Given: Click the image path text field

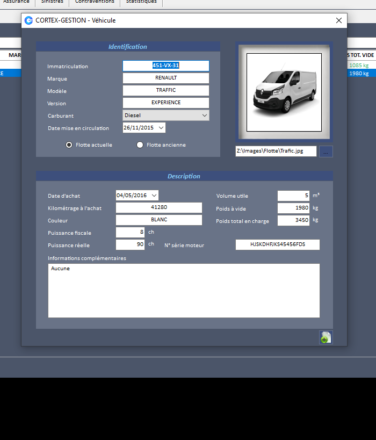Looking at the screenshot, I should (x=276, y=151).
